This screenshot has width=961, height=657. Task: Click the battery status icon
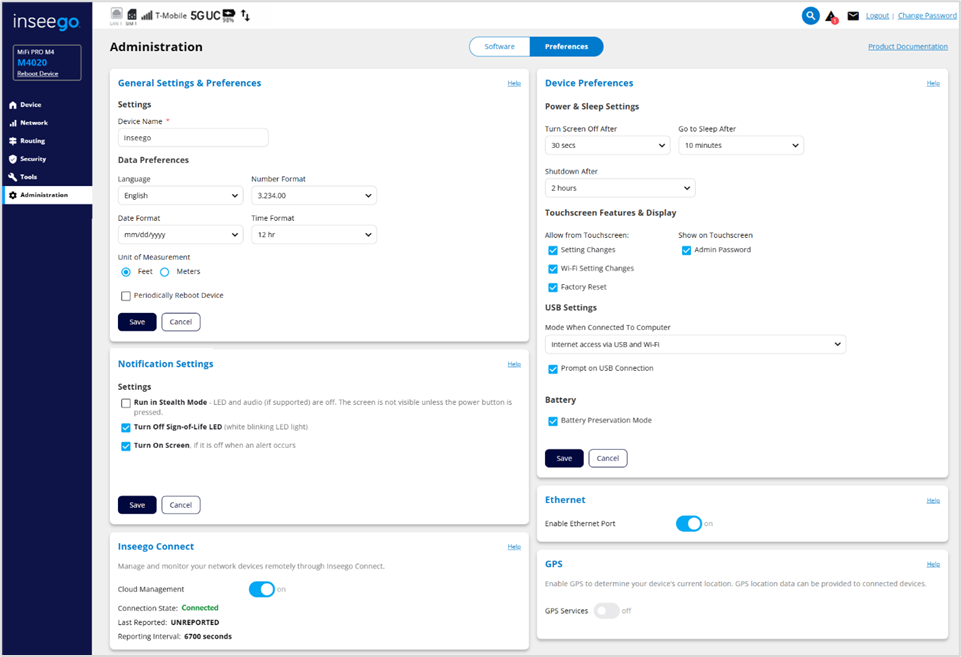[228, 15]
